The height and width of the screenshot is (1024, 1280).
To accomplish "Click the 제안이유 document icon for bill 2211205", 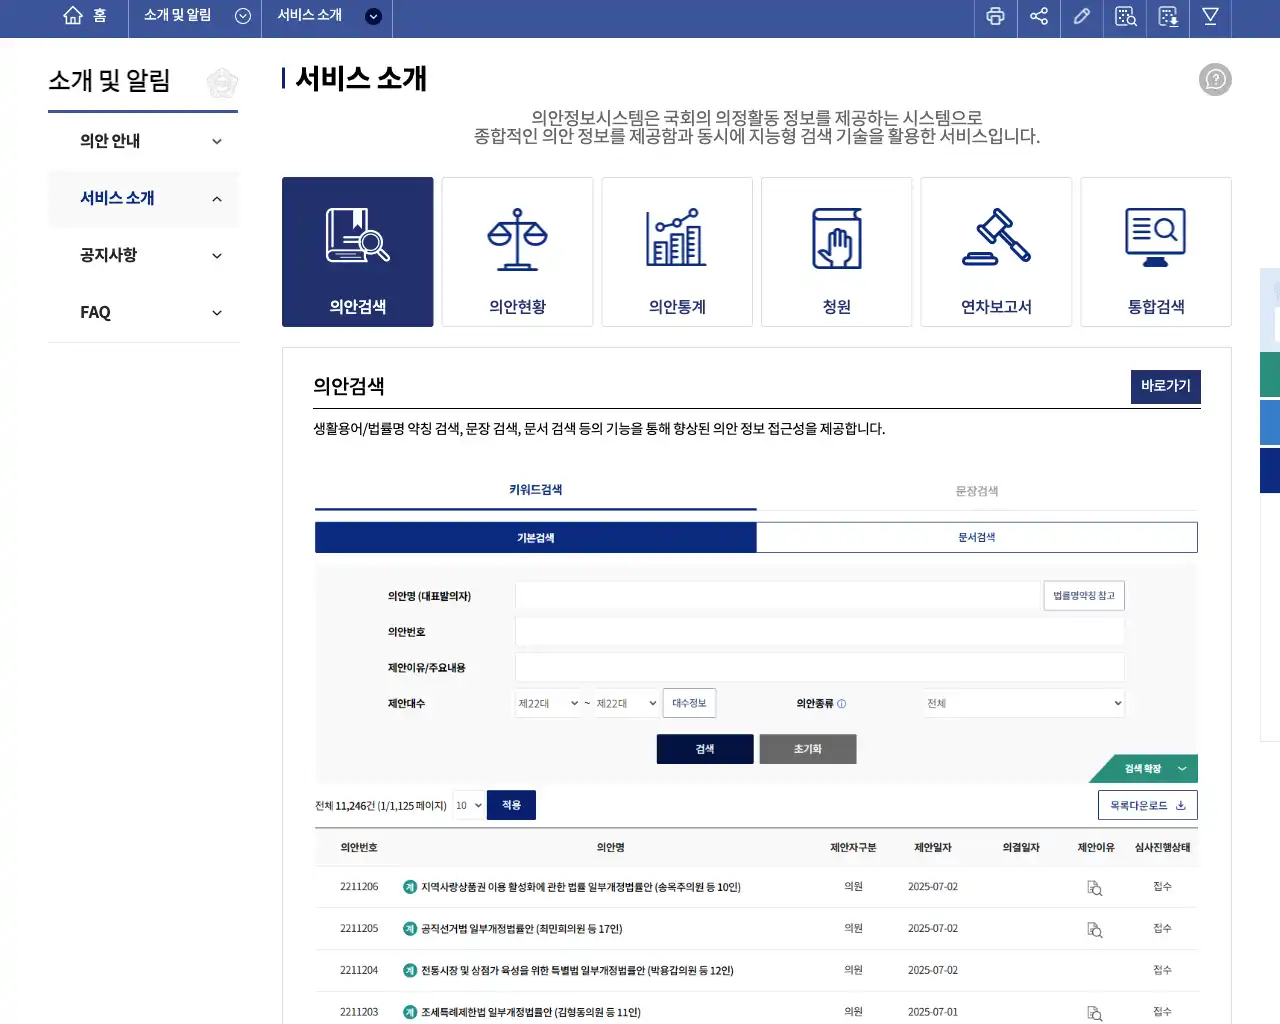I will [1095, 930].
